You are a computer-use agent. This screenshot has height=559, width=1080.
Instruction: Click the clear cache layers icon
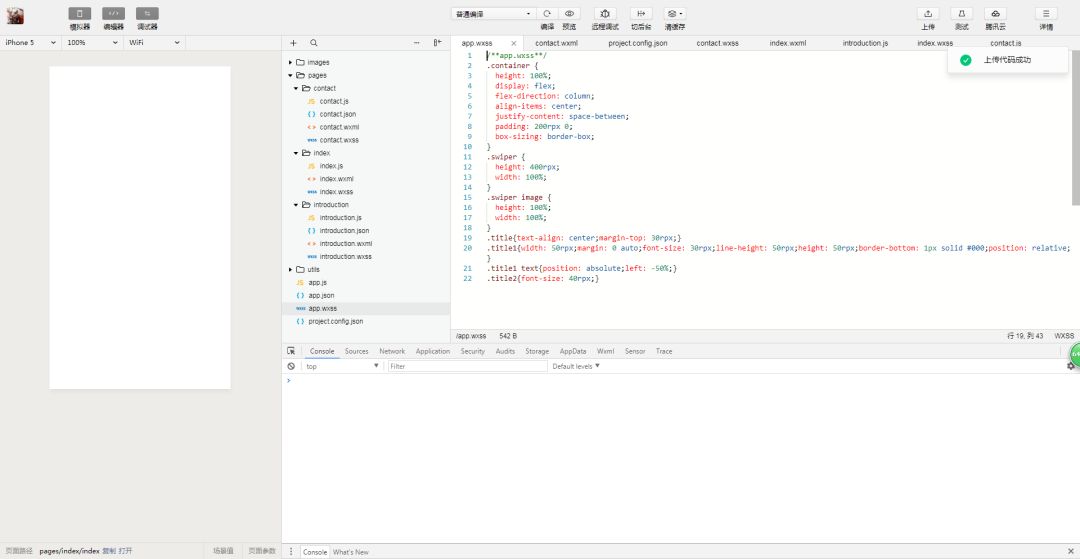click(x=675, y=14)
